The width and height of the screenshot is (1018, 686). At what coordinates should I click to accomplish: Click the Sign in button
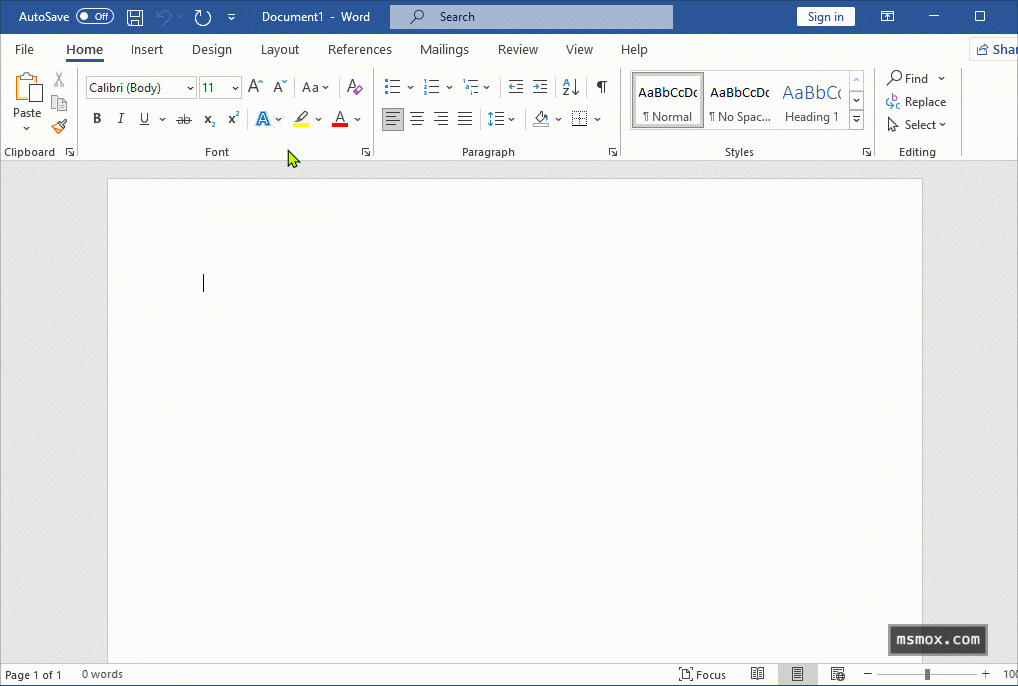[x=826, y=17]
